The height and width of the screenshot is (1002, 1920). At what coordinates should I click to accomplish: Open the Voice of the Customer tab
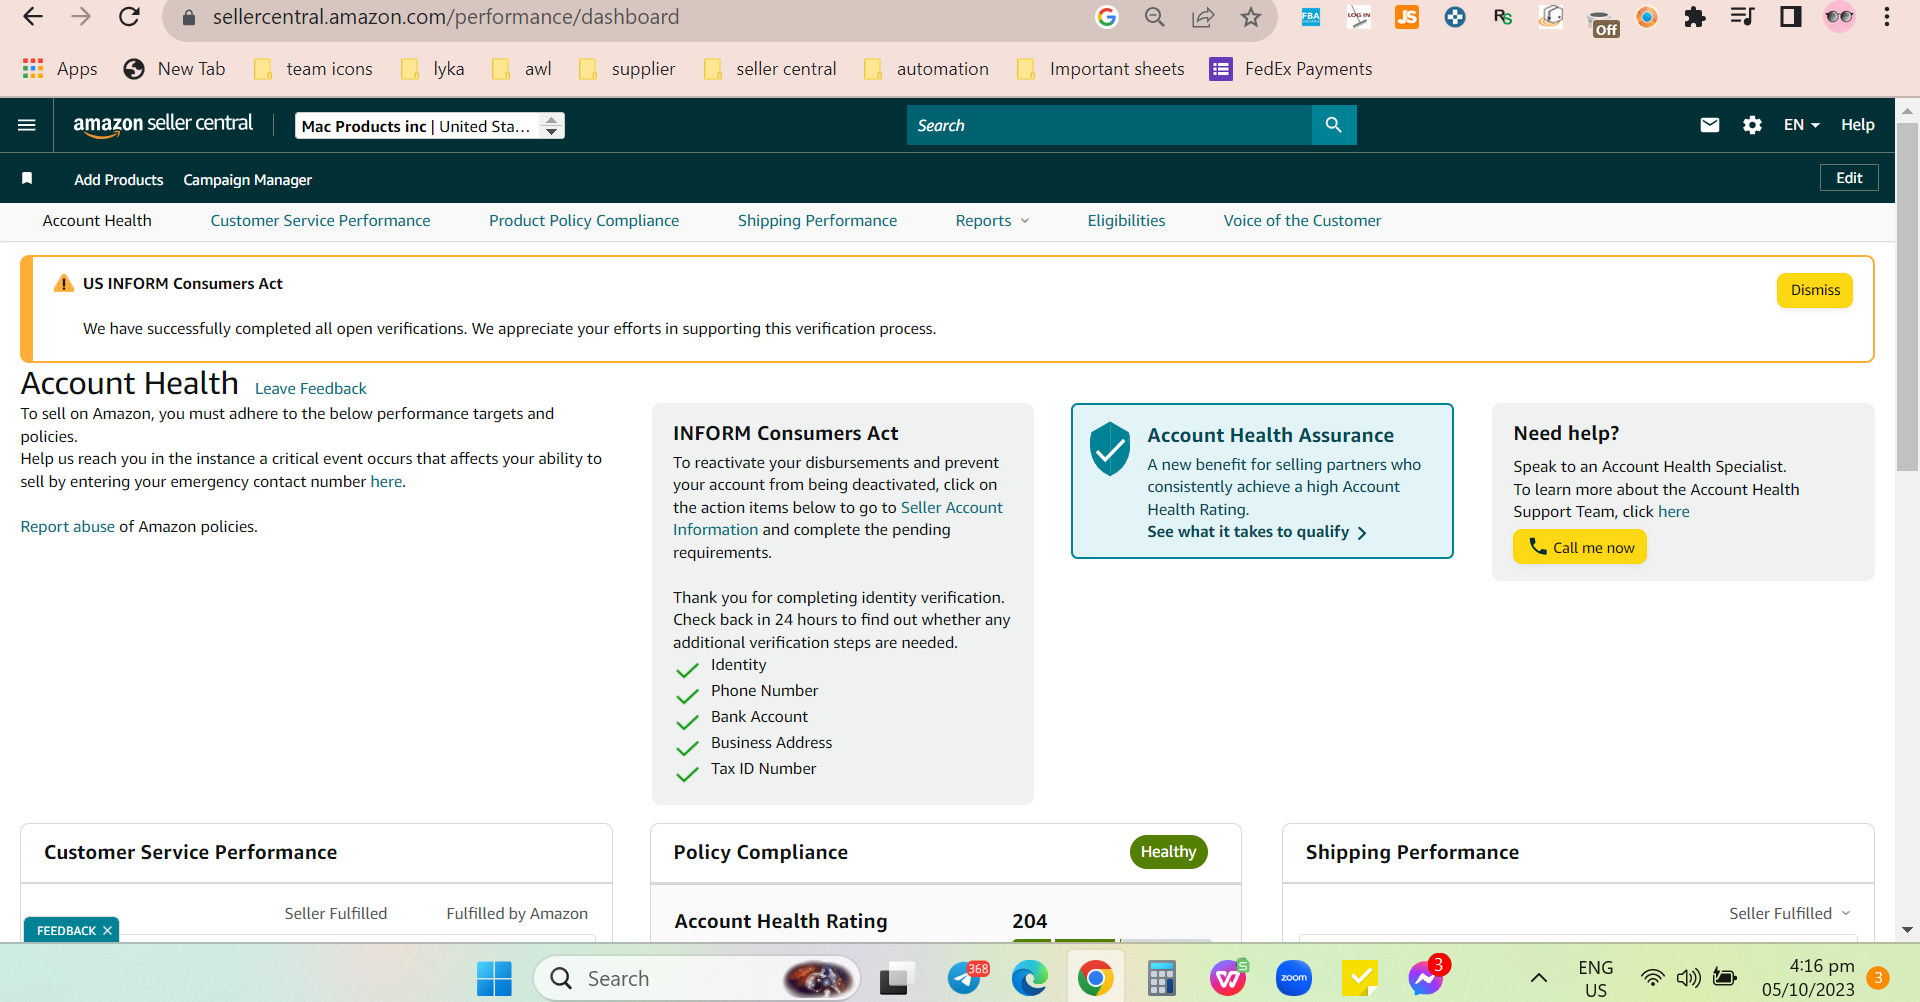pos(1302,221)
